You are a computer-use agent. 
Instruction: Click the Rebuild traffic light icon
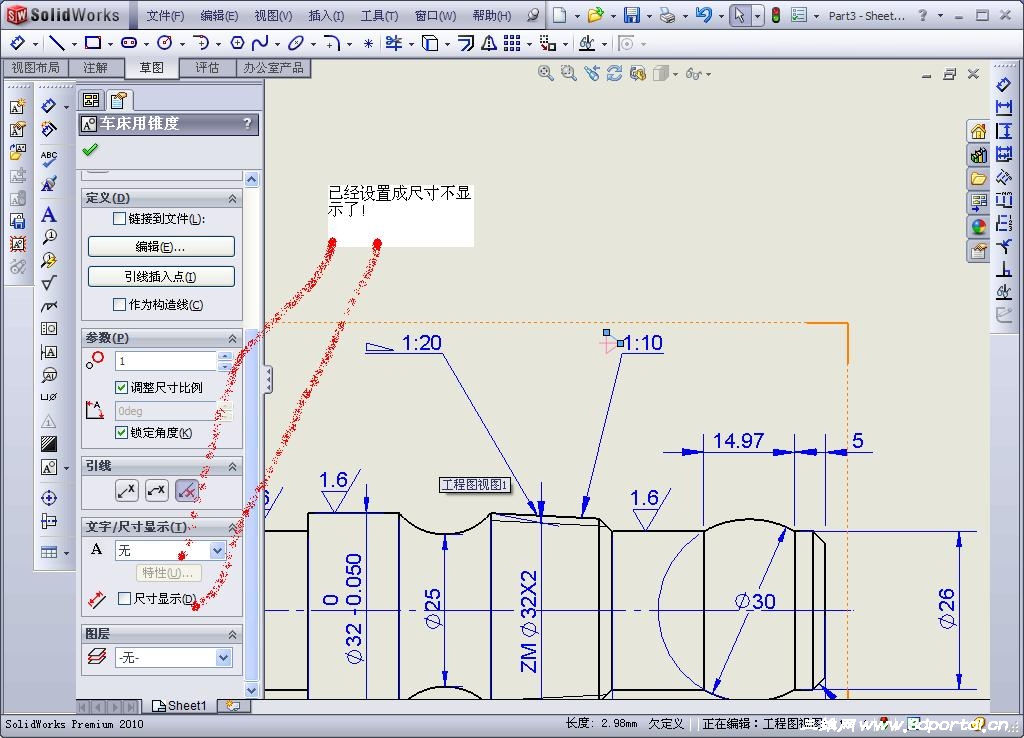coord(776,15)
